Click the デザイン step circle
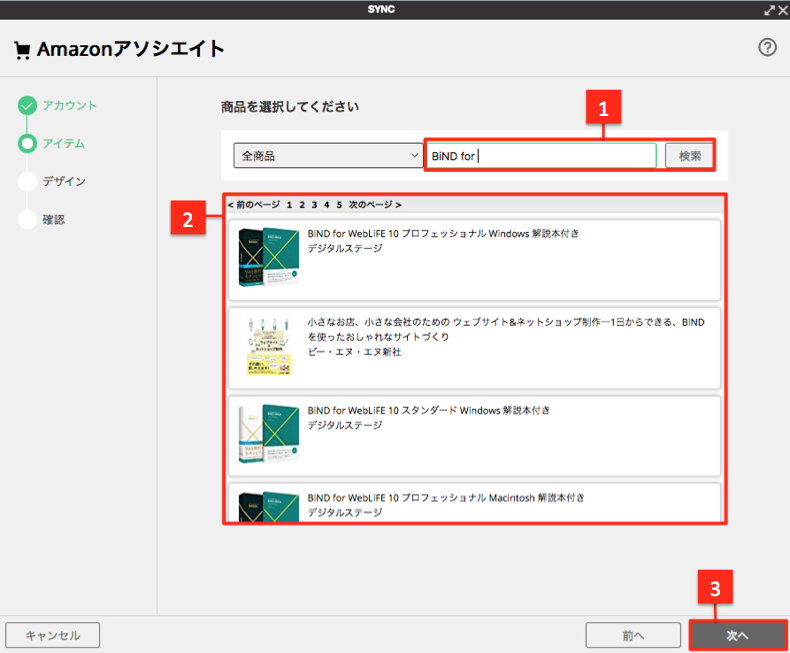The image size is (790, 653). pos(27,181)
